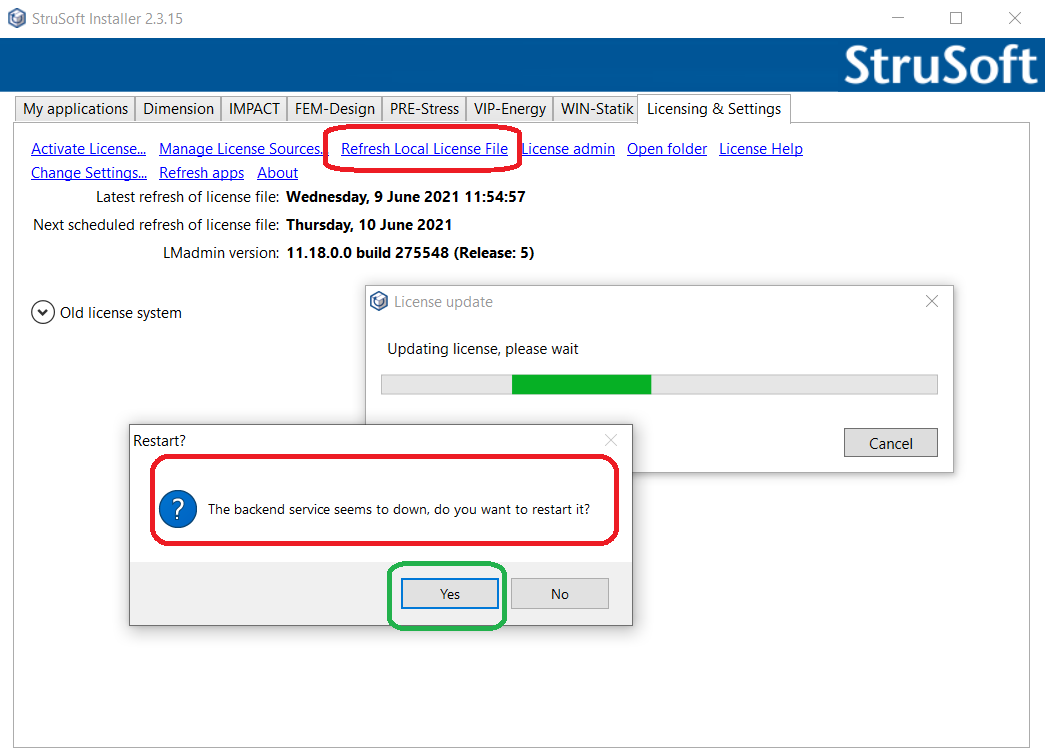Click Refresh Local License File link

[424, 149]
